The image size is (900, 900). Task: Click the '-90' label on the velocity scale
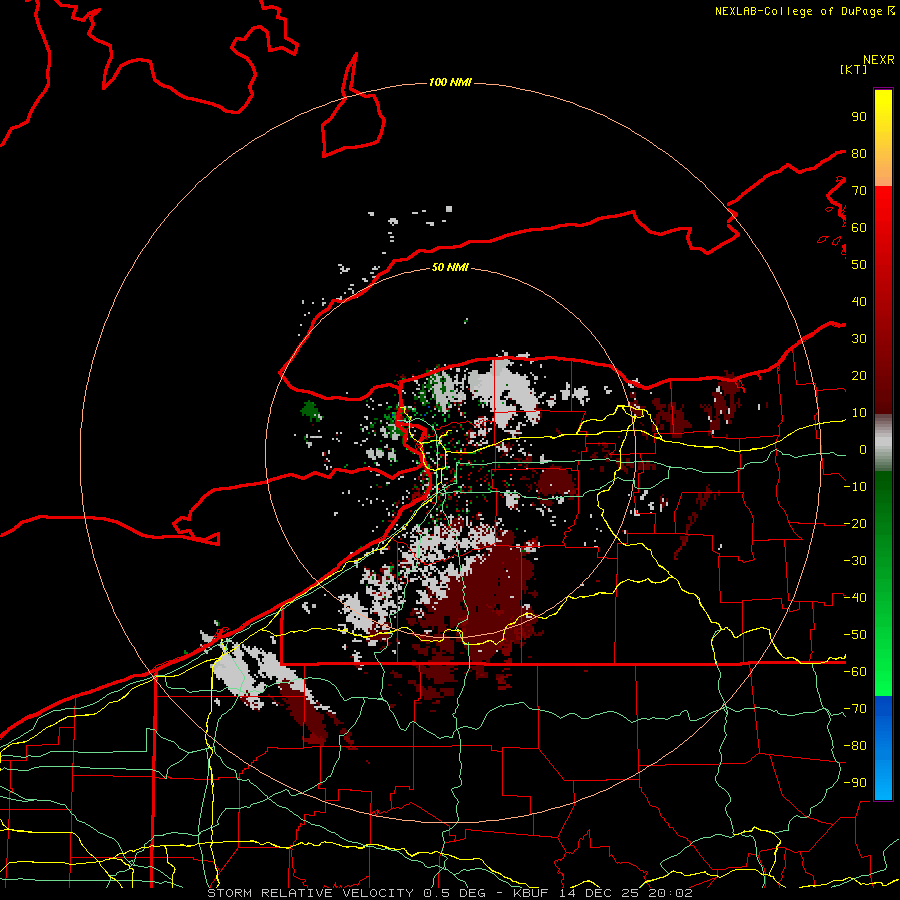point(855,783)
